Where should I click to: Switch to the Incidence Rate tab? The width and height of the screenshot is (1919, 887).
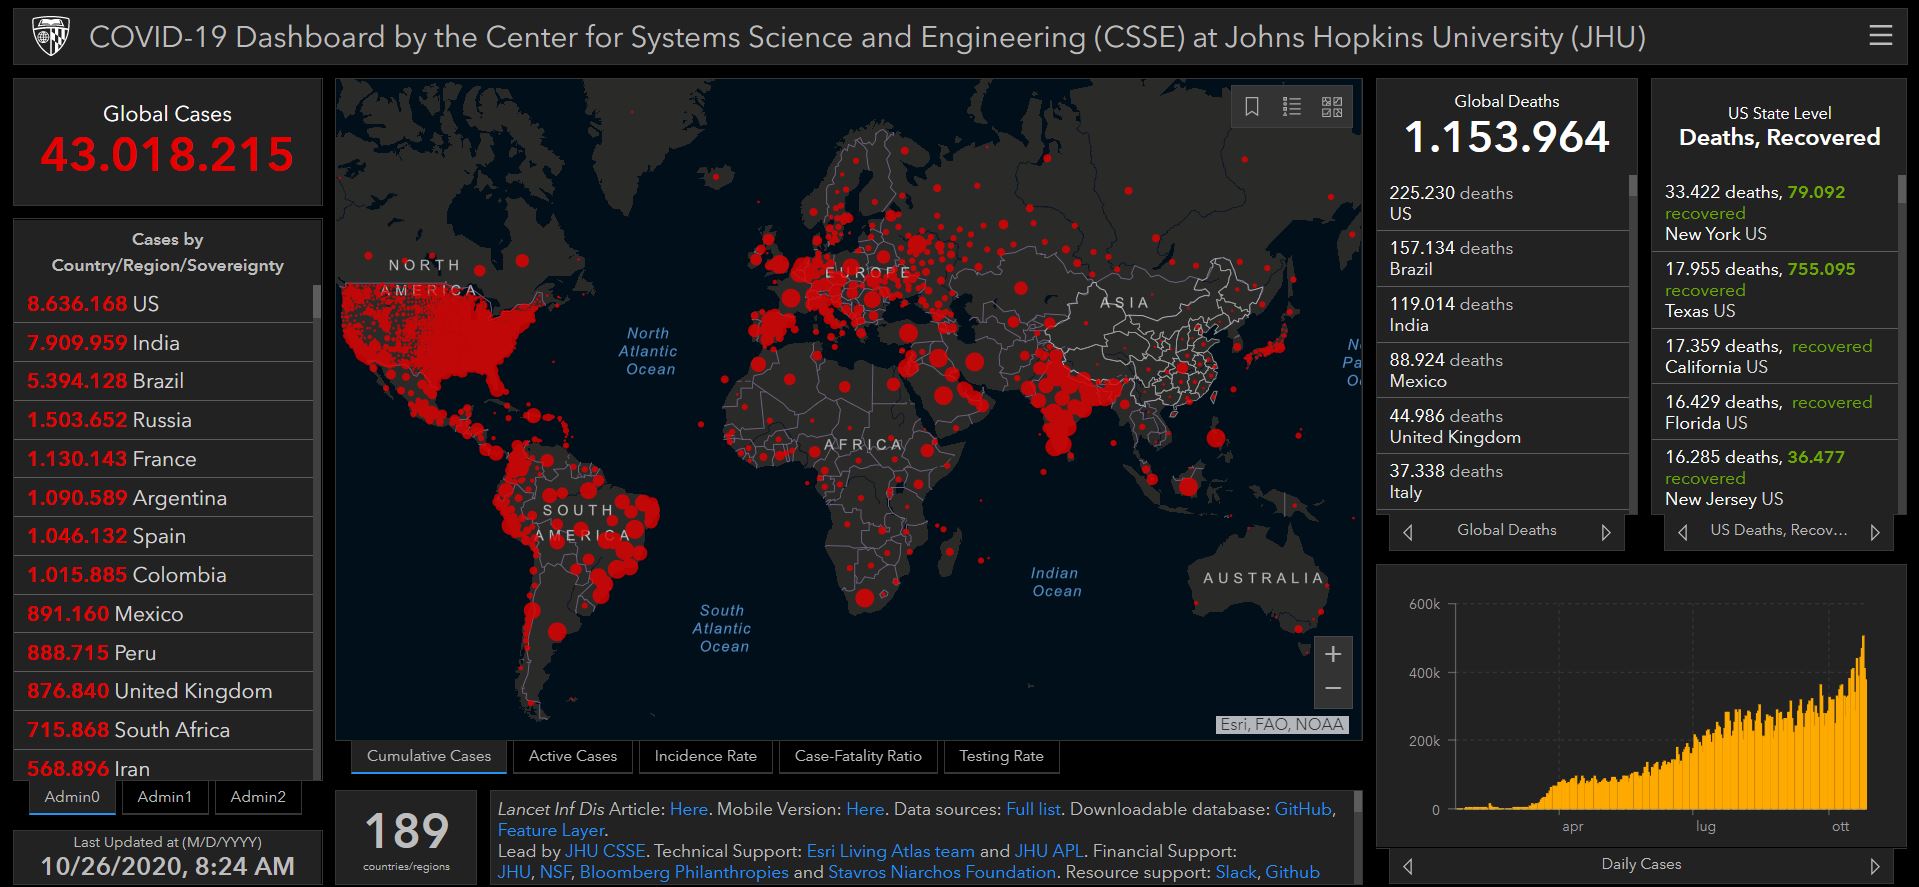pos(706,756)
